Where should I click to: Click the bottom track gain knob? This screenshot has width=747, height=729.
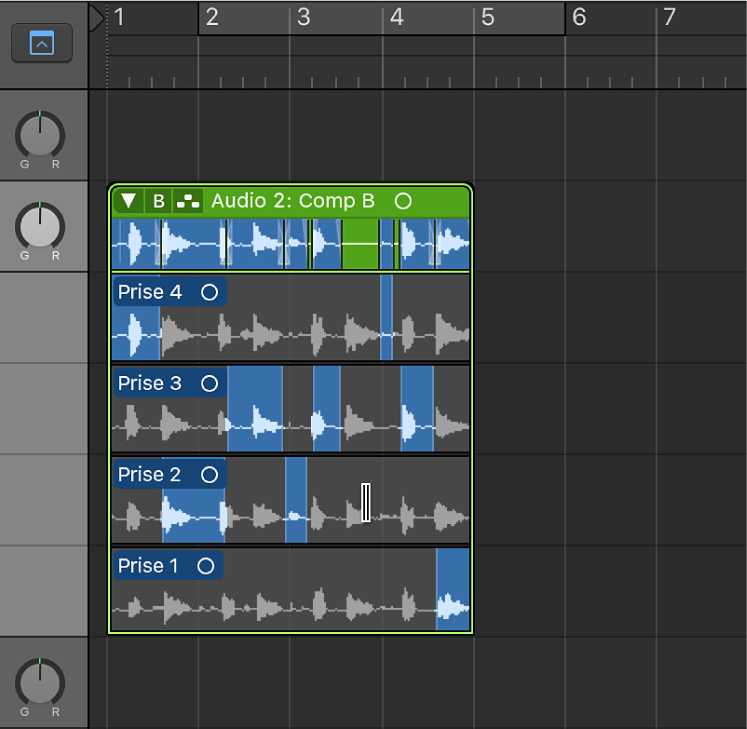[40, 682]
